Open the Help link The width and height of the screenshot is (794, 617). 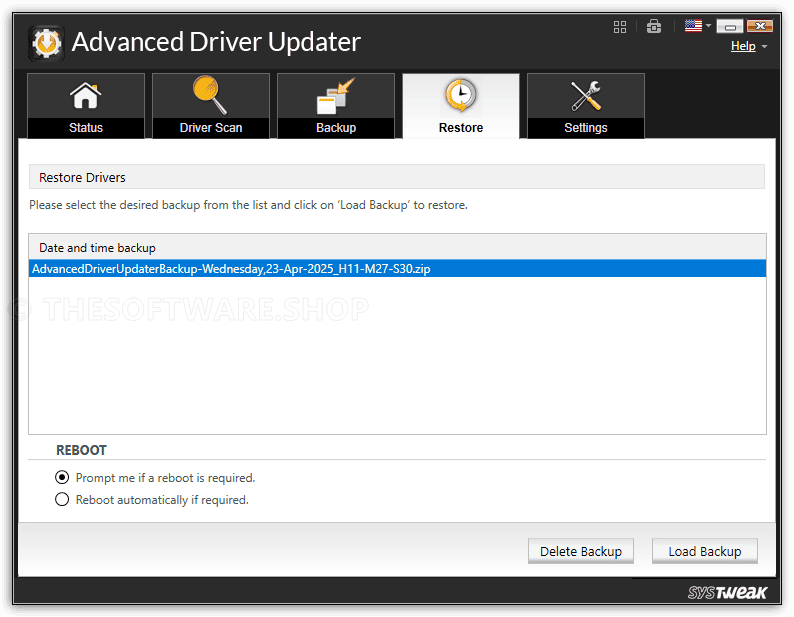[x=743, y=46]
